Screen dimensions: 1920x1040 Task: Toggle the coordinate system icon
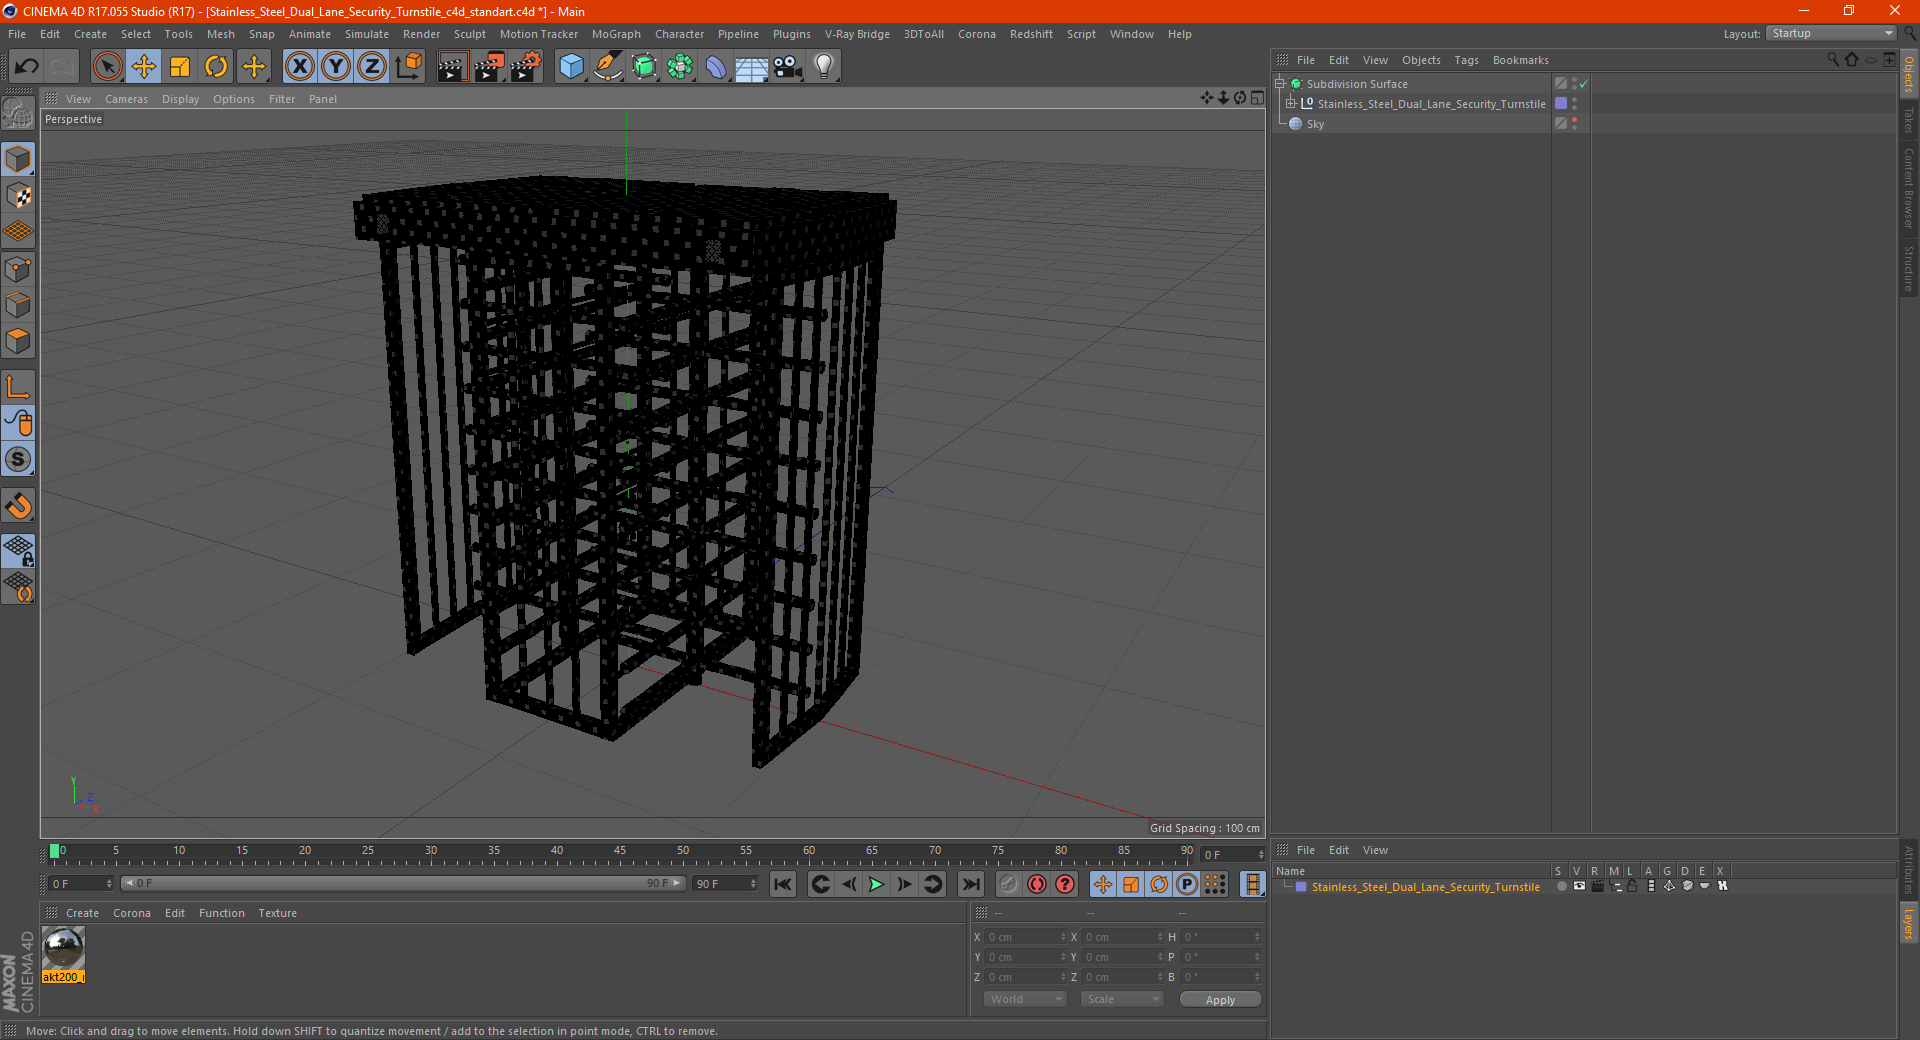[409, 67]
